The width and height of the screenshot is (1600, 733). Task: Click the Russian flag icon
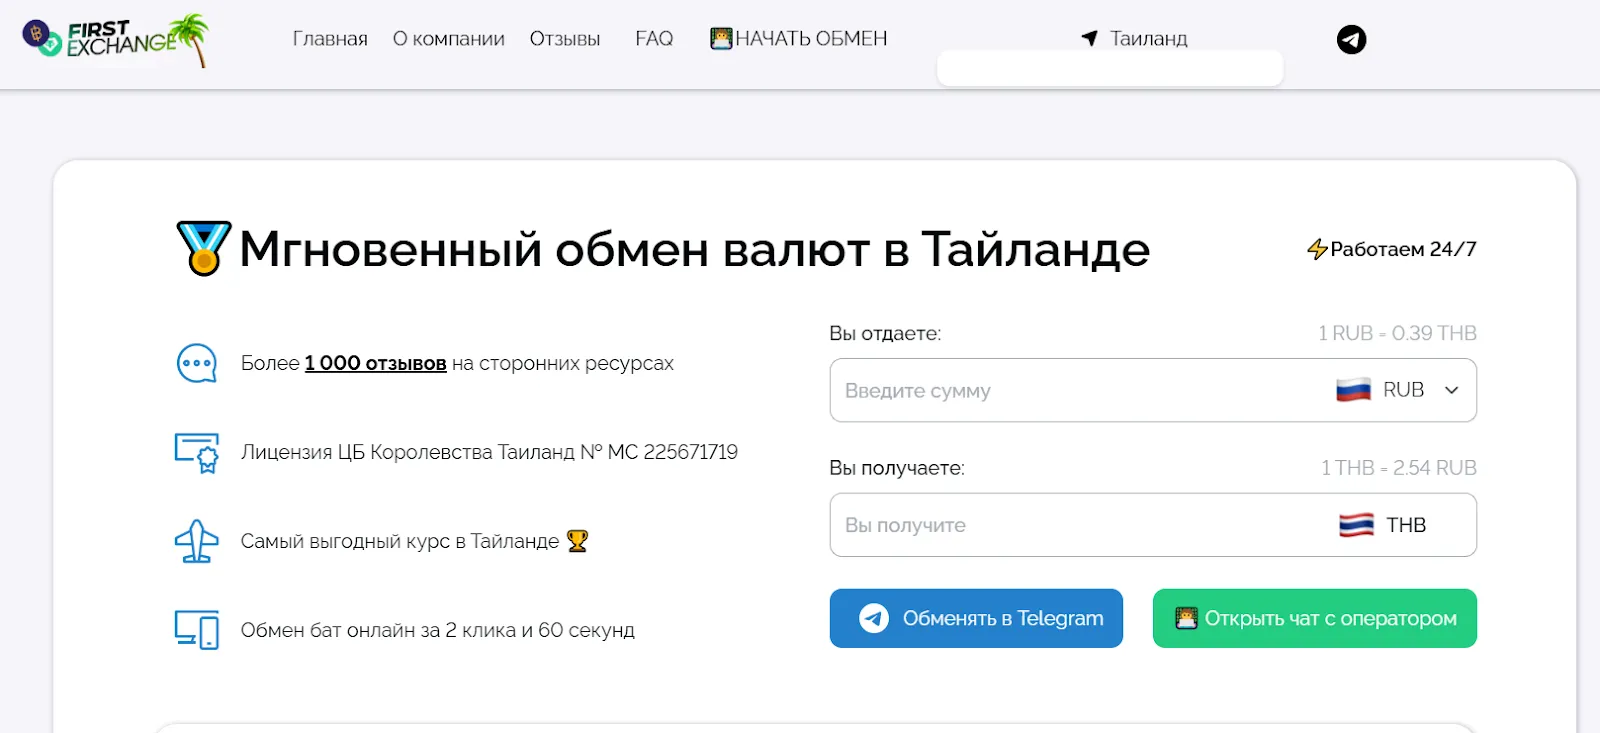point(1353,390)
